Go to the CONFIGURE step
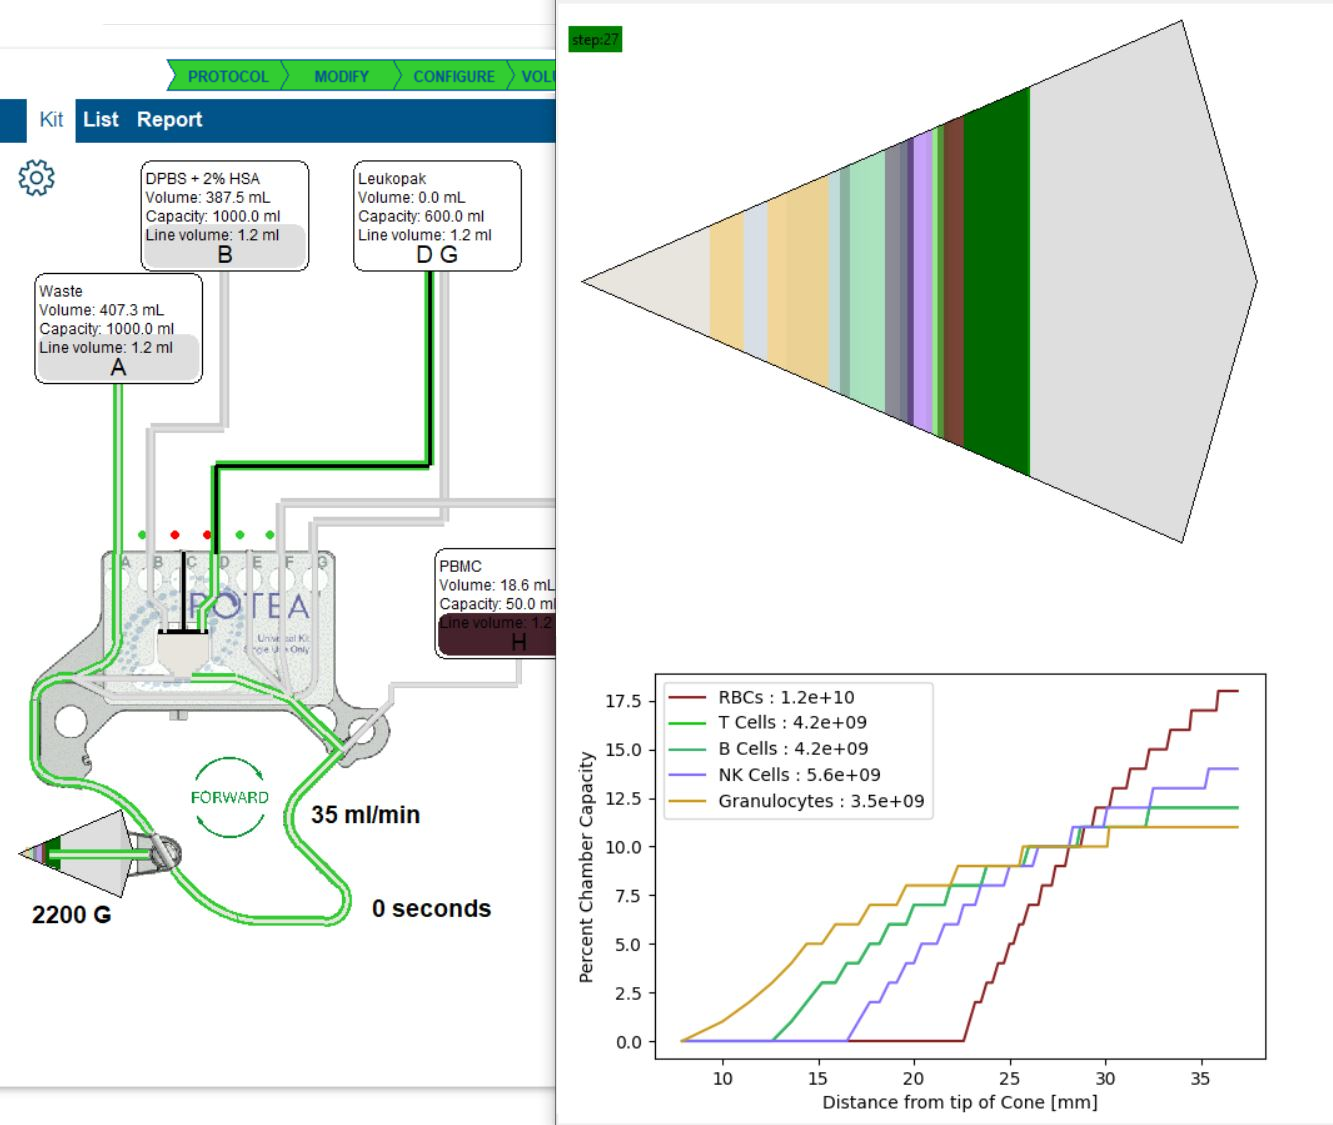The height and width of the screenshot is (1125, 1333). pyautogui.click(x=454, y=76)
